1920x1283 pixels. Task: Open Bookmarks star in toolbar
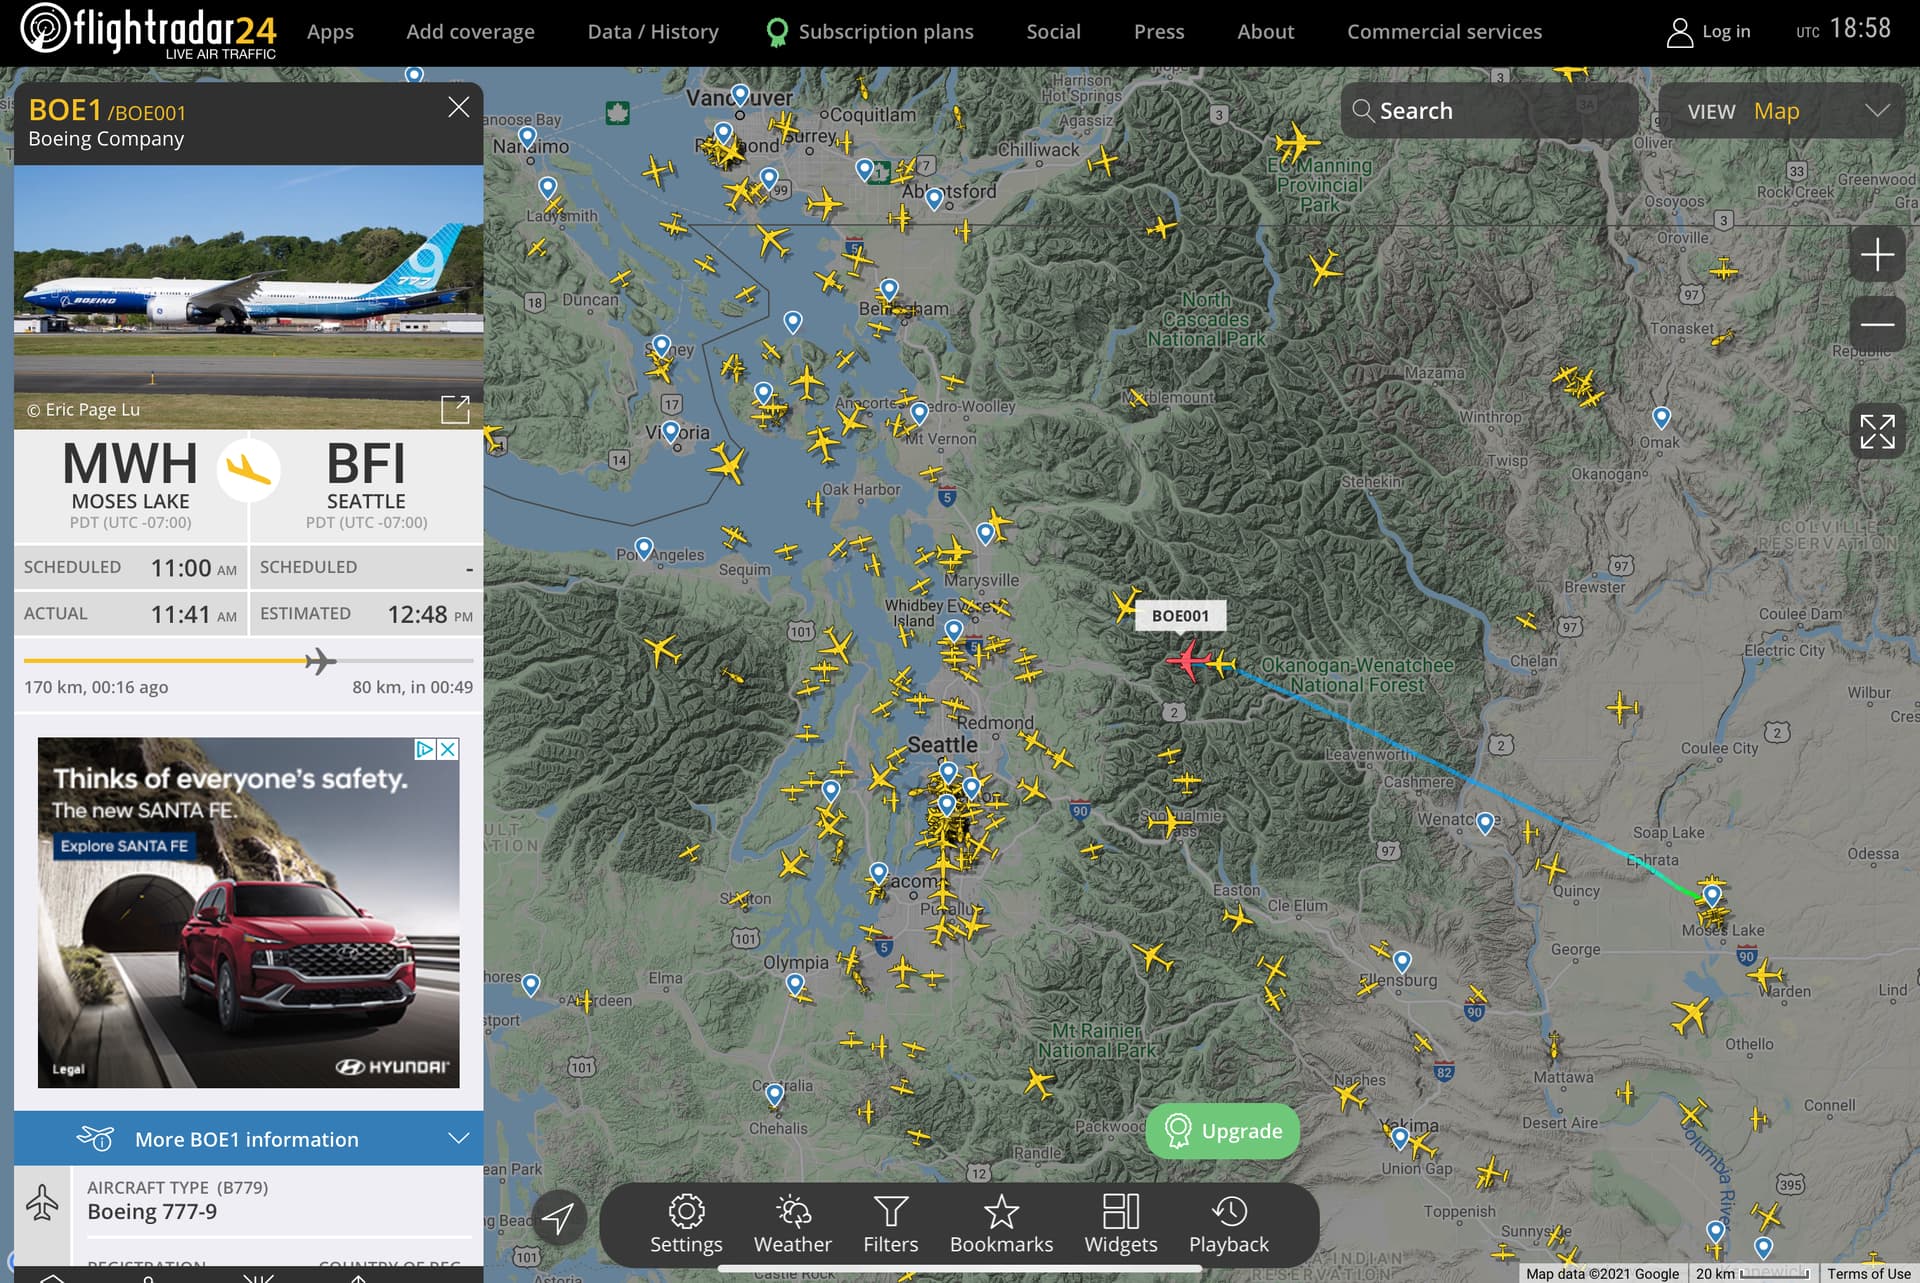tap(1001, 1224)
